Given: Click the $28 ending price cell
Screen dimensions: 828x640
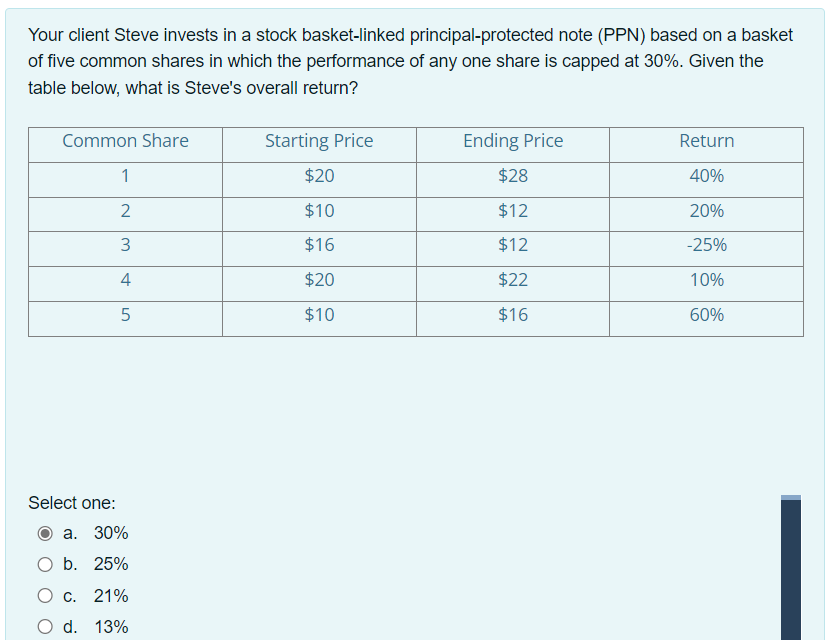Looking at the screenshot, I should tap(513, 175).
